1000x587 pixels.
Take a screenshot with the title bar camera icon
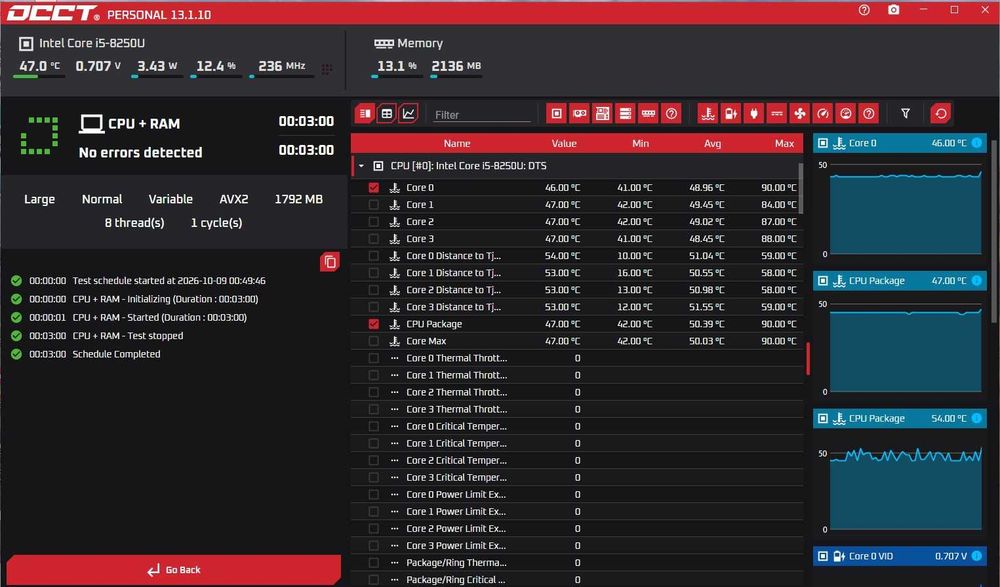(893, 10)
